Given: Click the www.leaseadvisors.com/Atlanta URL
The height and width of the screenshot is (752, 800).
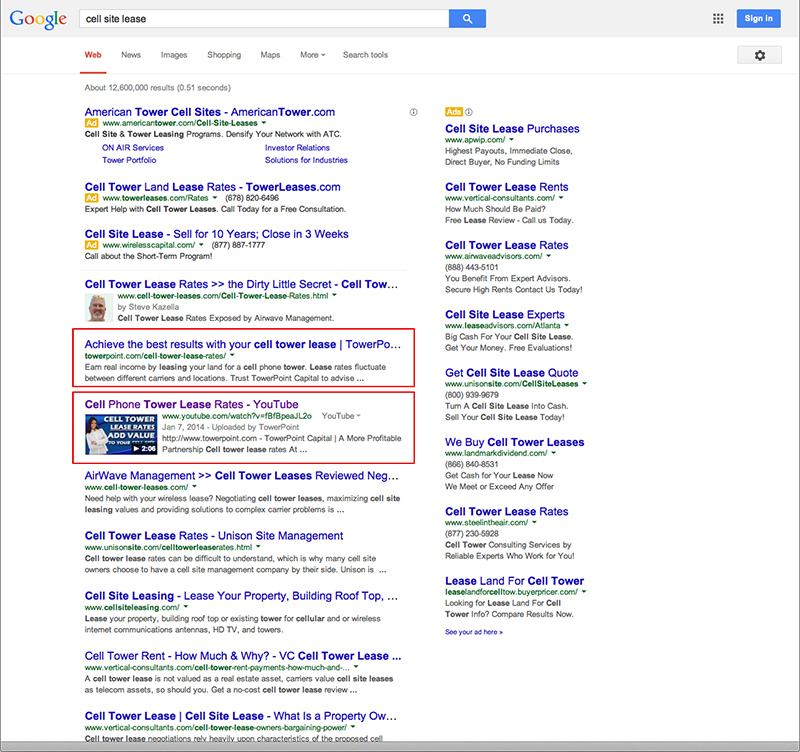Looking at the screenshot, I should 503,325.
